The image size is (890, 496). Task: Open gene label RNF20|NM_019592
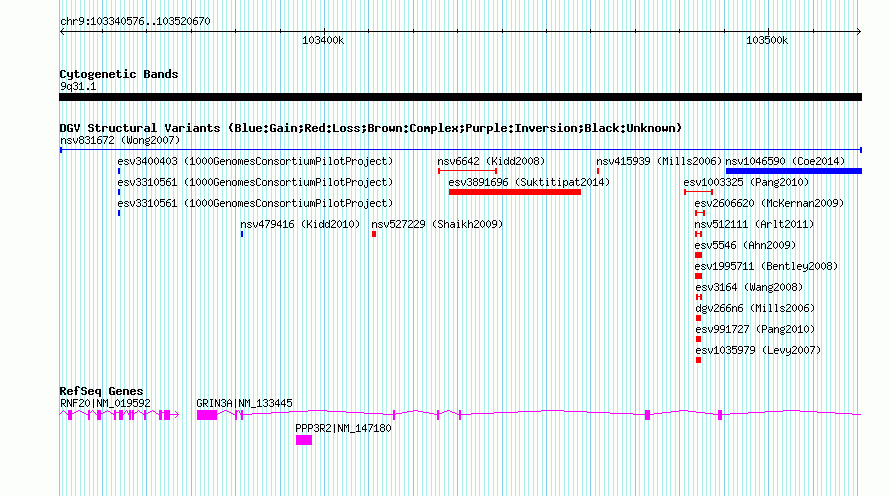click(x=105, y=403)
